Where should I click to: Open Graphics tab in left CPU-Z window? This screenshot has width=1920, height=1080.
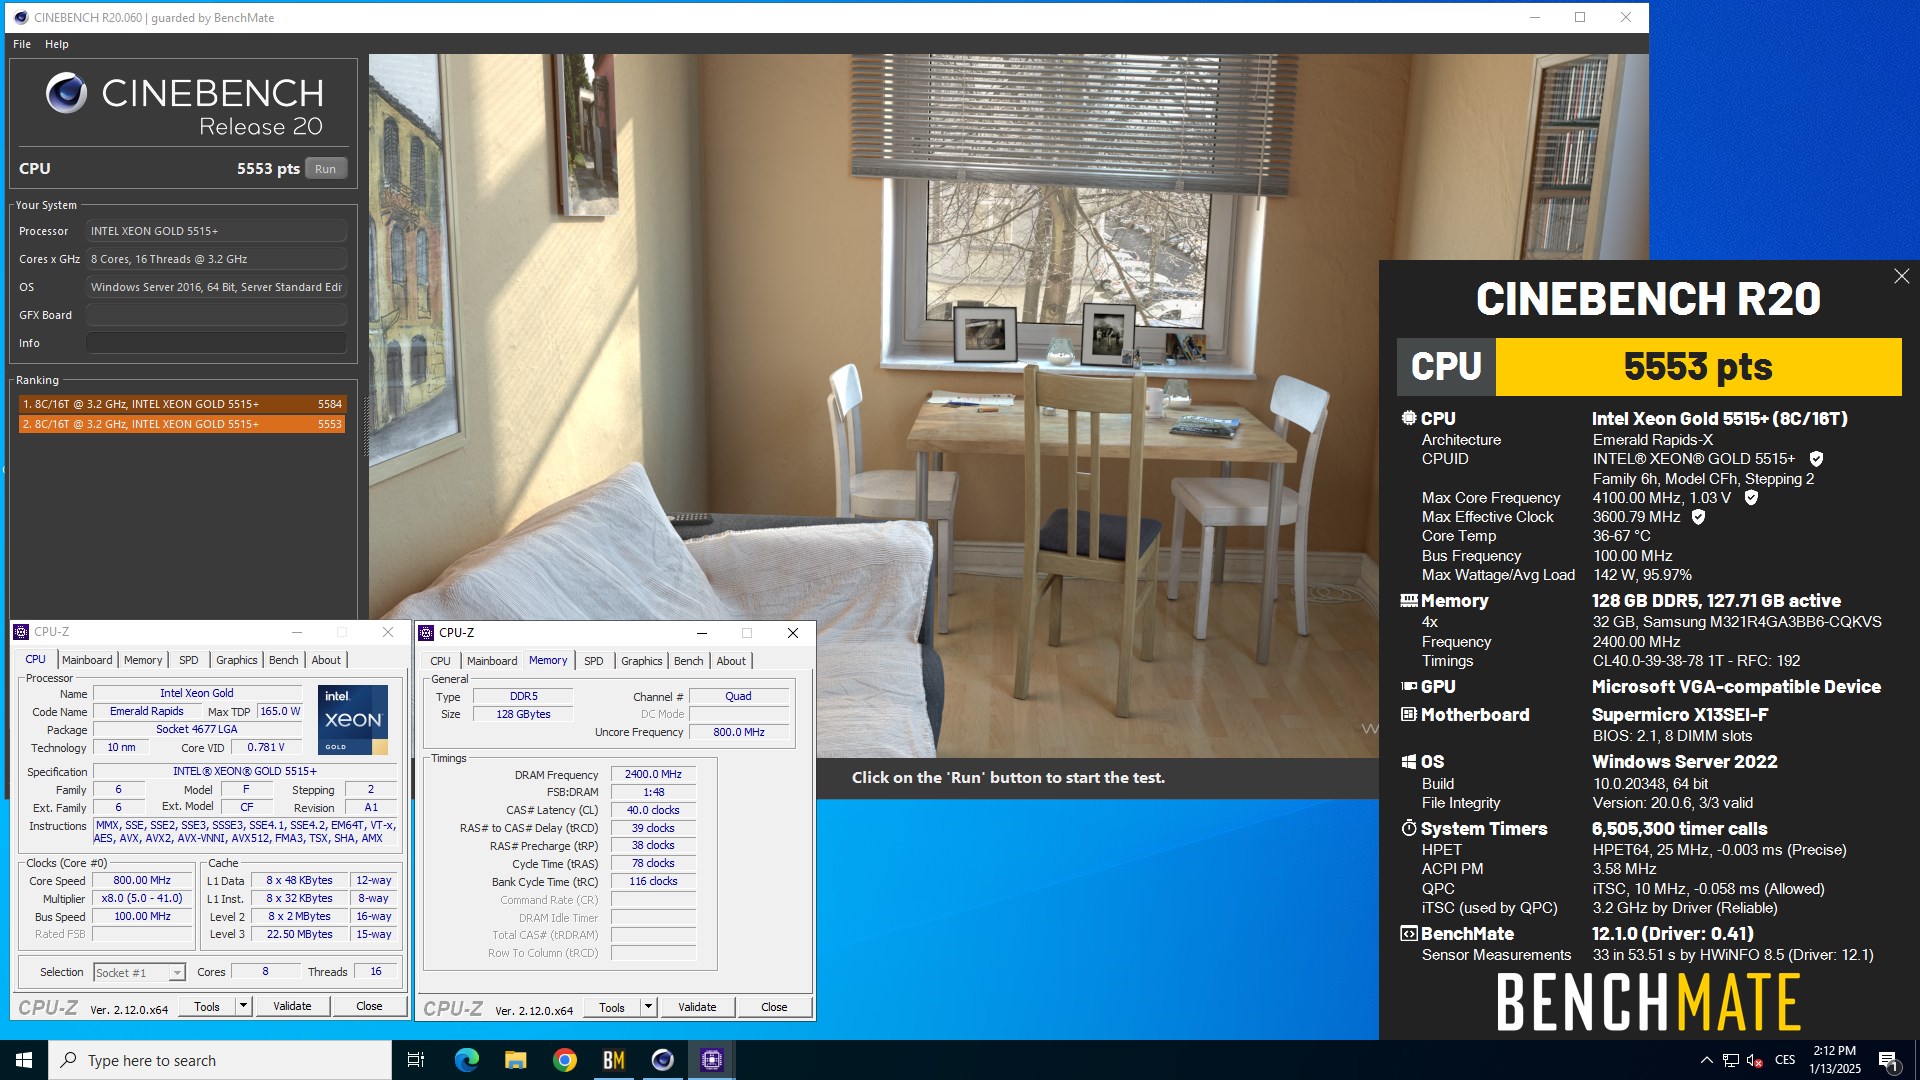[237, 660]
